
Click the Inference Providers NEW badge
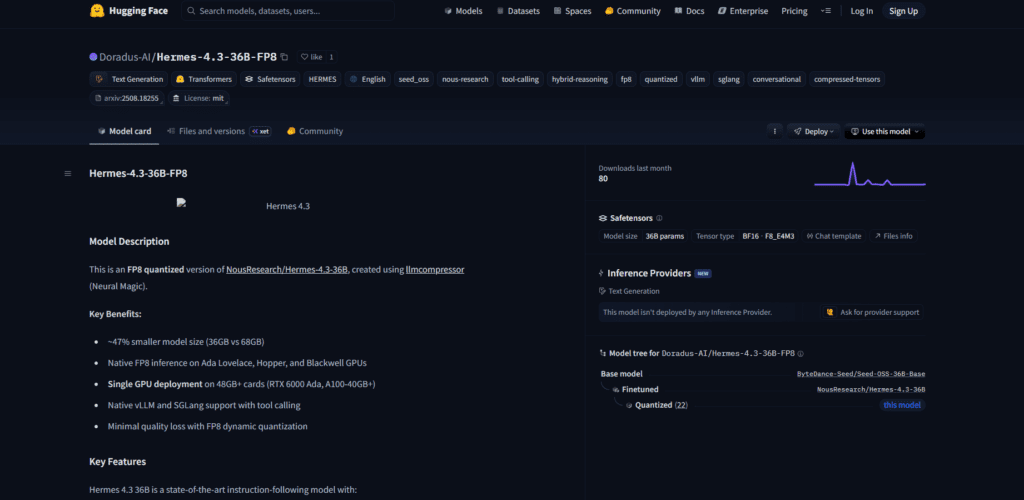click(703, 273)
